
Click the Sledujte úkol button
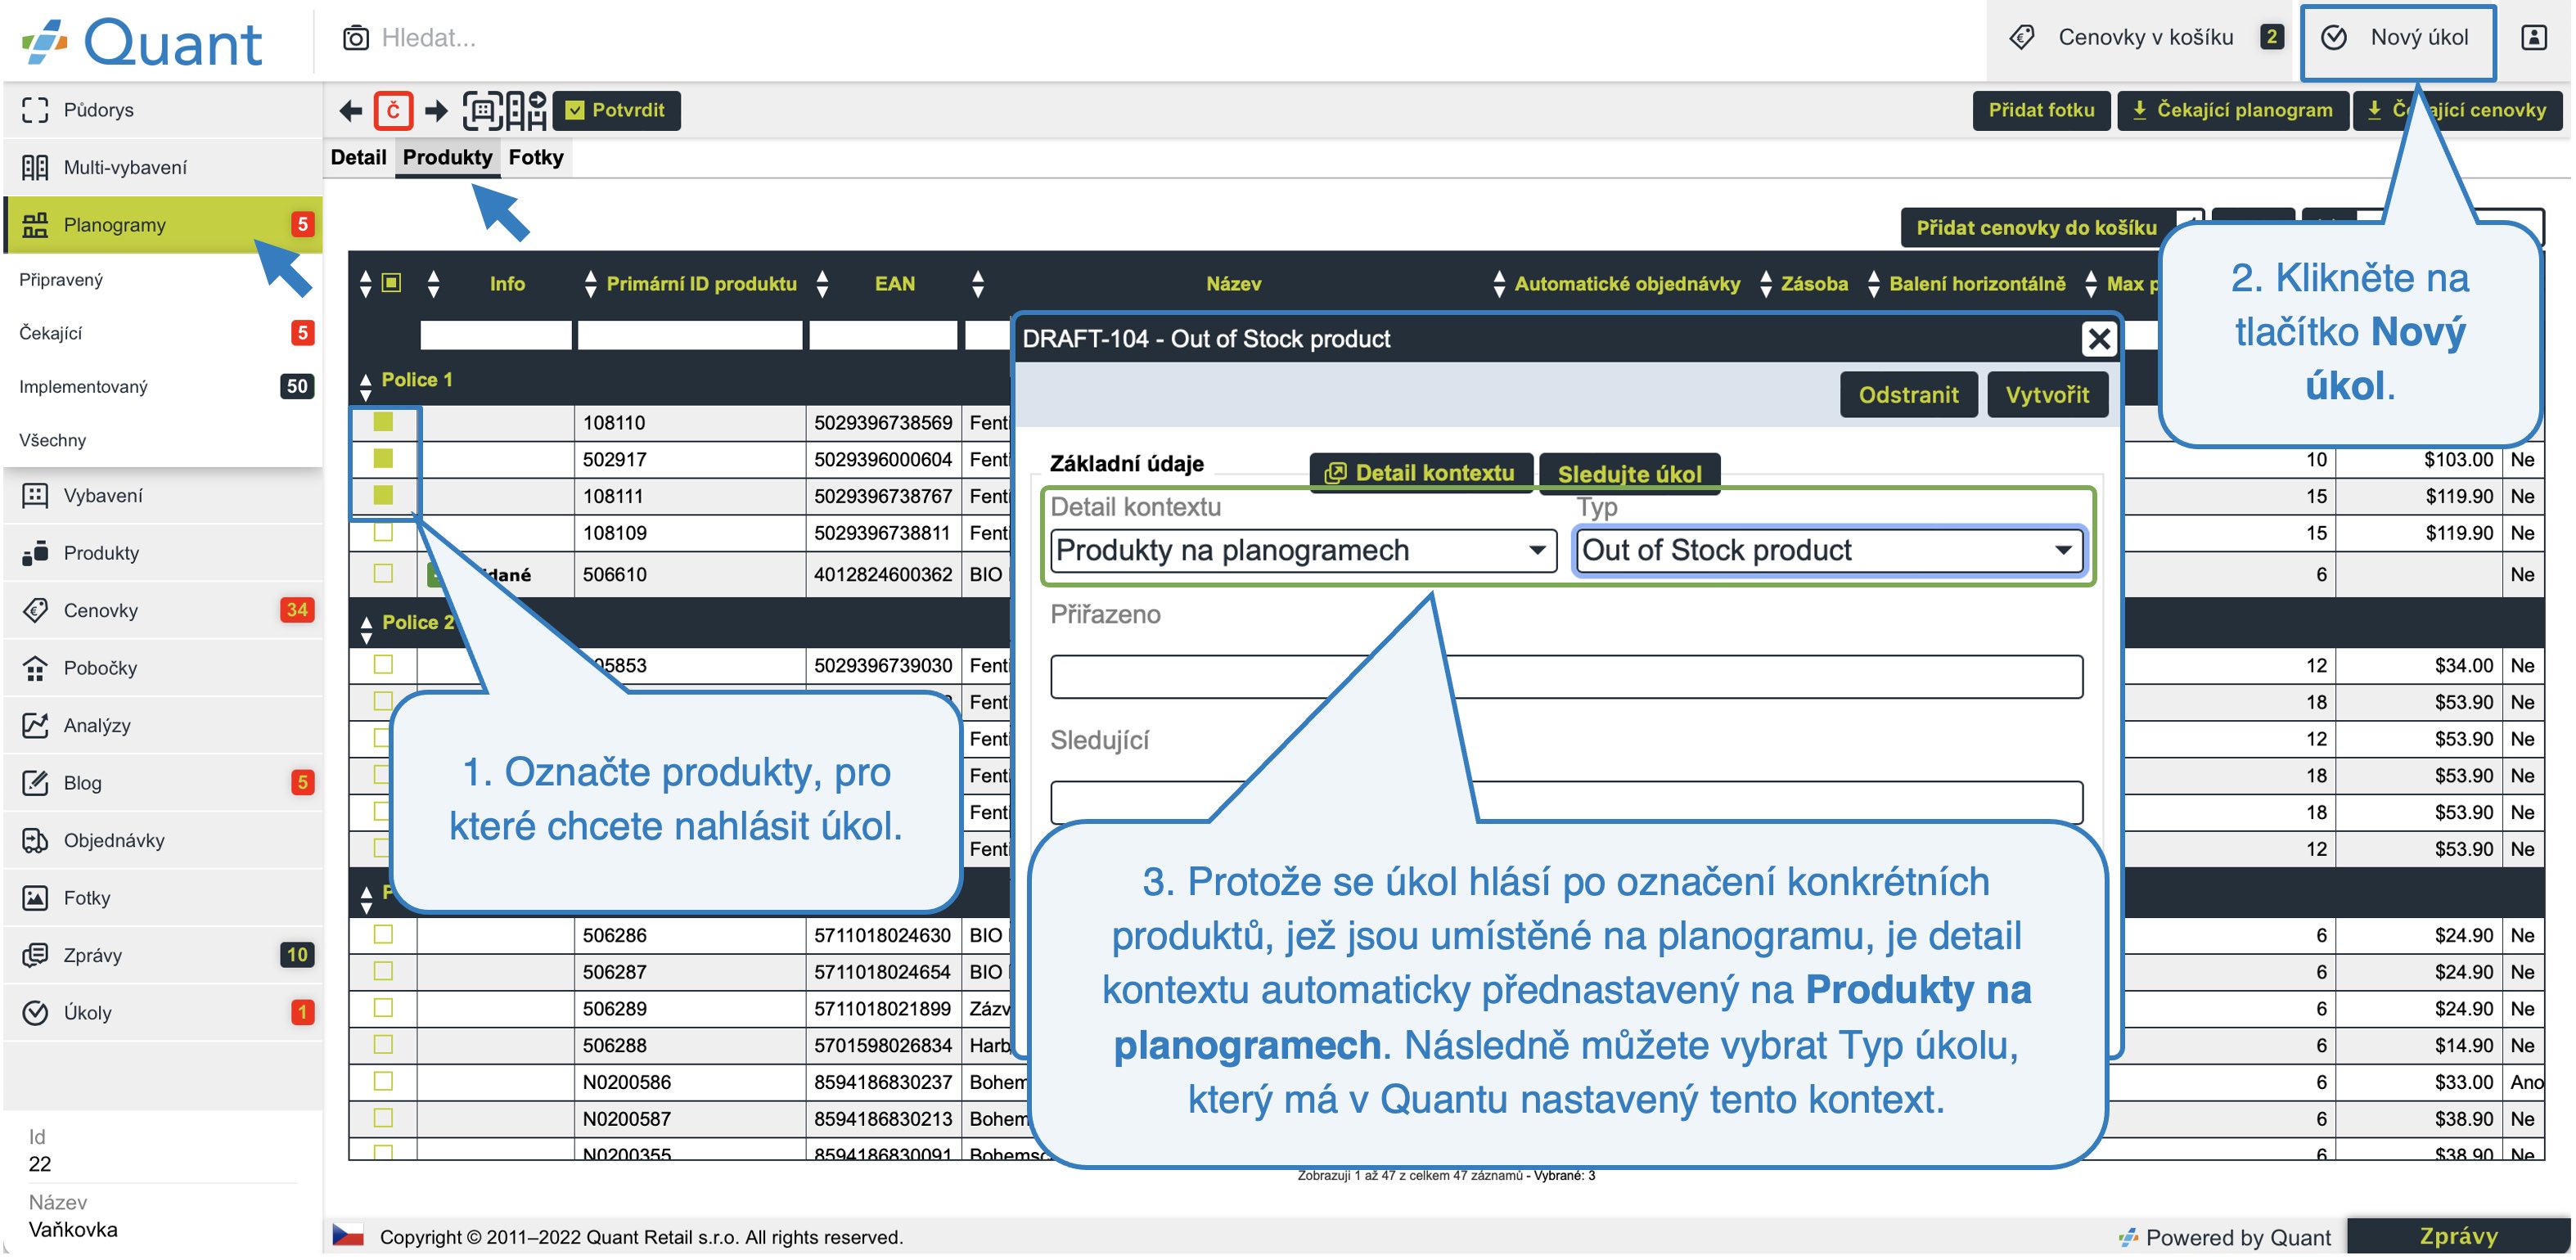1629,474
